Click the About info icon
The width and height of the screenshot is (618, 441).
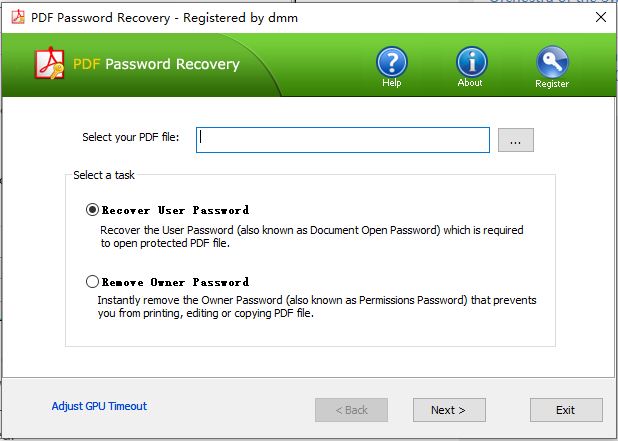pos(470,63)
